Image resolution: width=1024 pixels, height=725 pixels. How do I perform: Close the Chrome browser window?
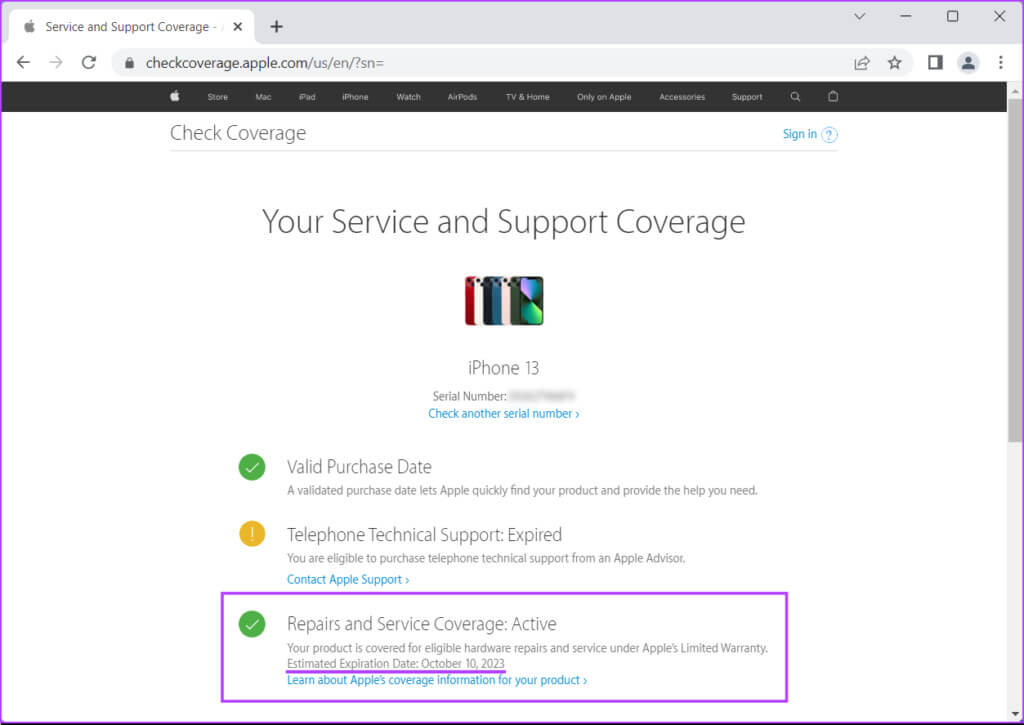click(x=999, y=16)
